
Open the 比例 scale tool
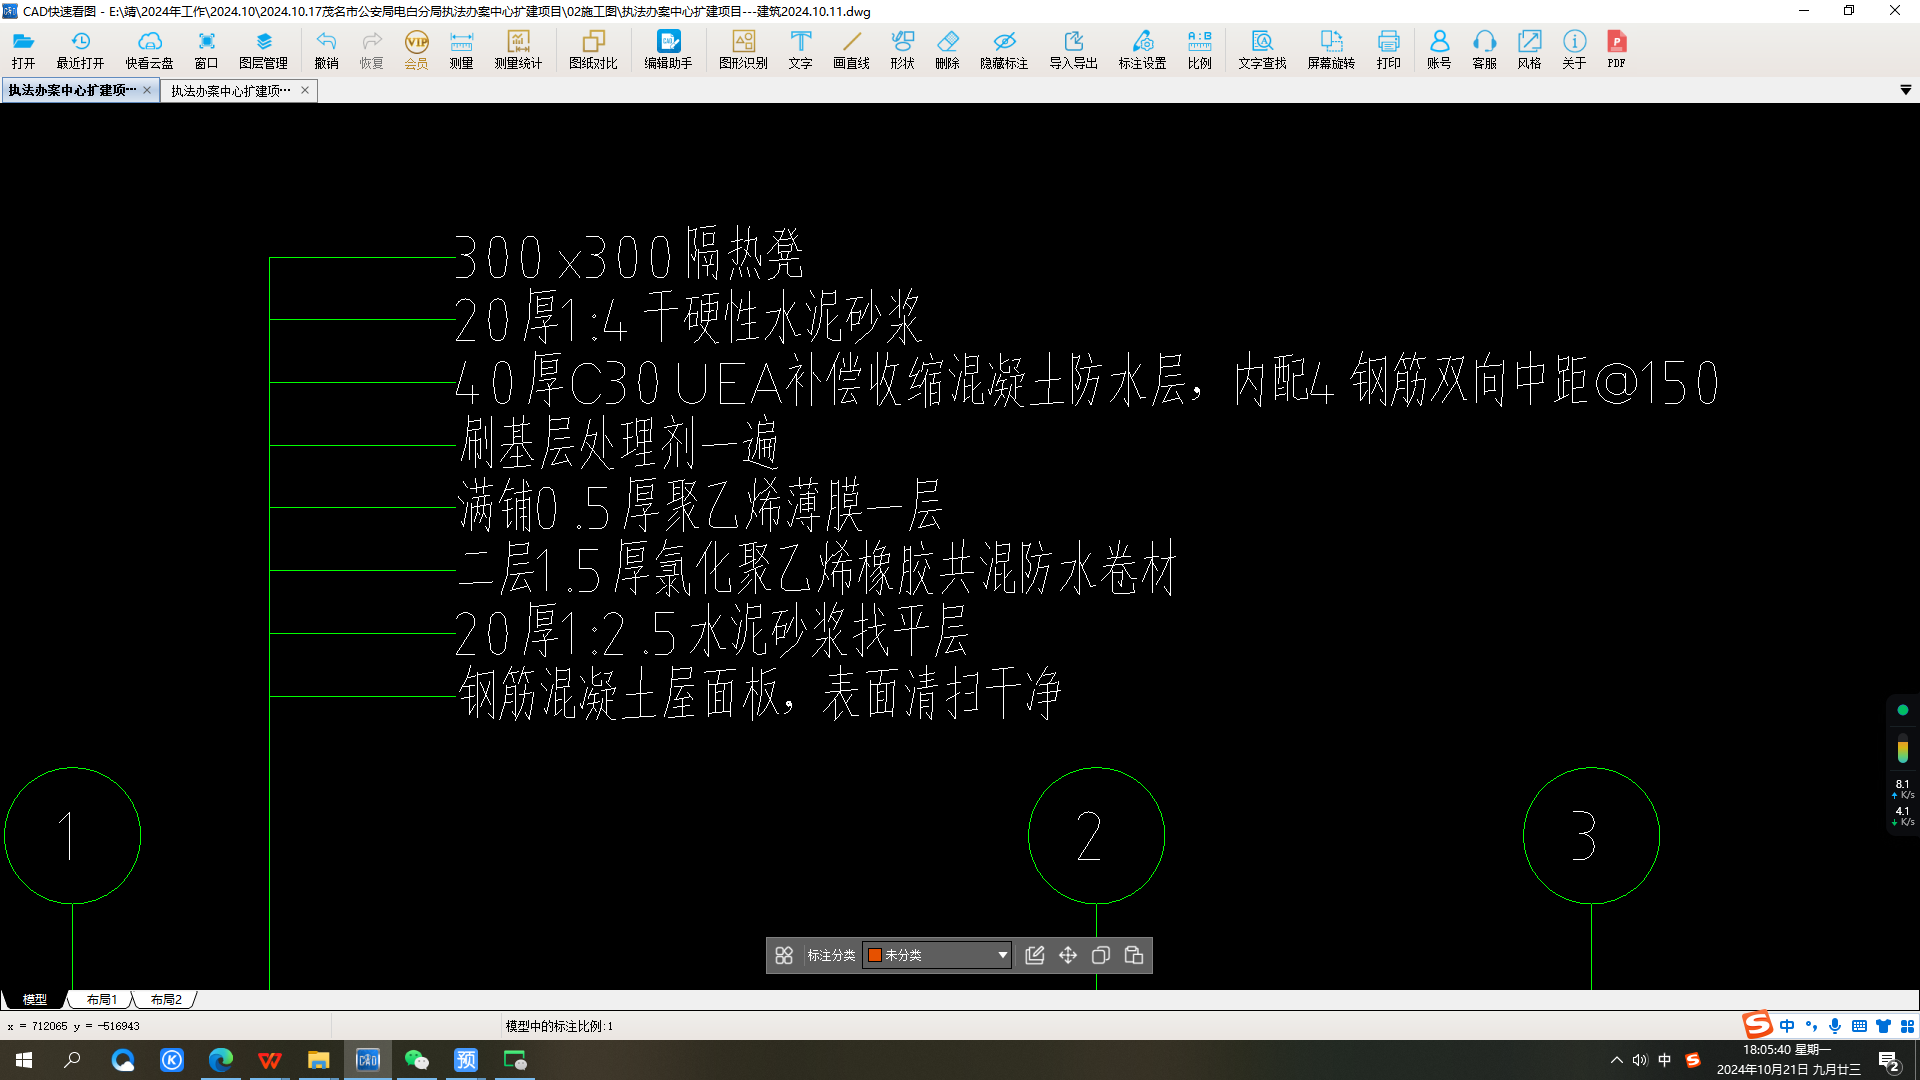tap(1199, 49)
